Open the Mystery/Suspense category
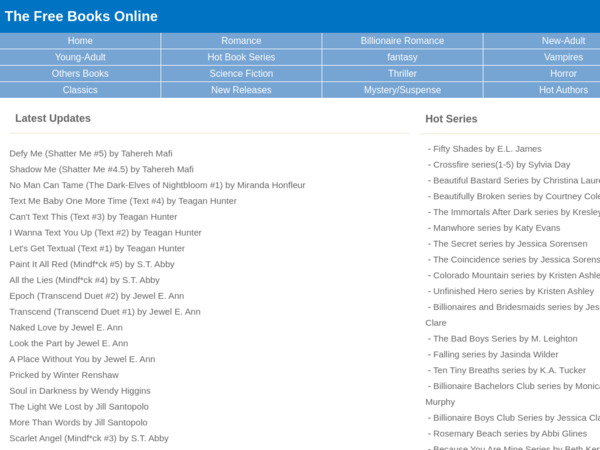 point(402,90)
